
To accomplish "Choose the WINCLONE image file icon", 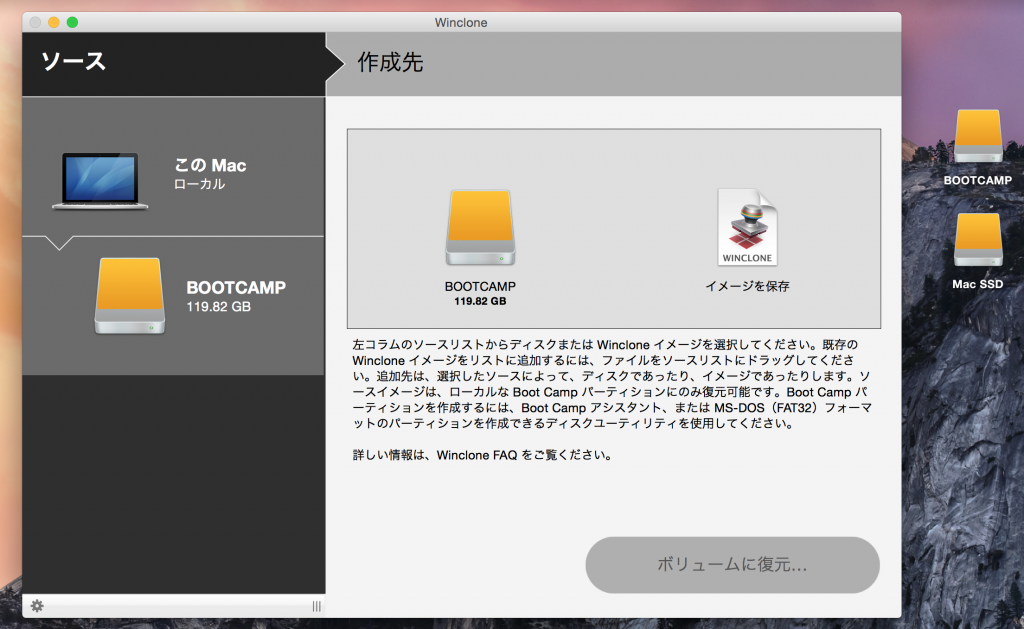I will click(x=747, y=227).
